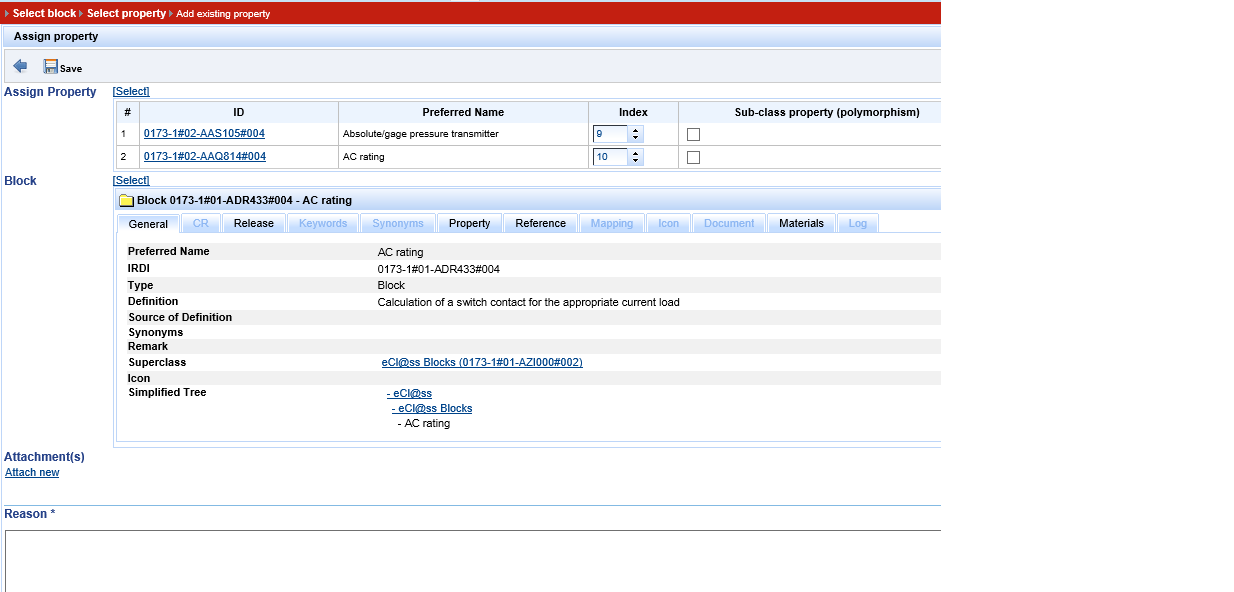Enable polymorphism checkbox for Absolute/gage pressure transmitter

(x=693, y=134)
